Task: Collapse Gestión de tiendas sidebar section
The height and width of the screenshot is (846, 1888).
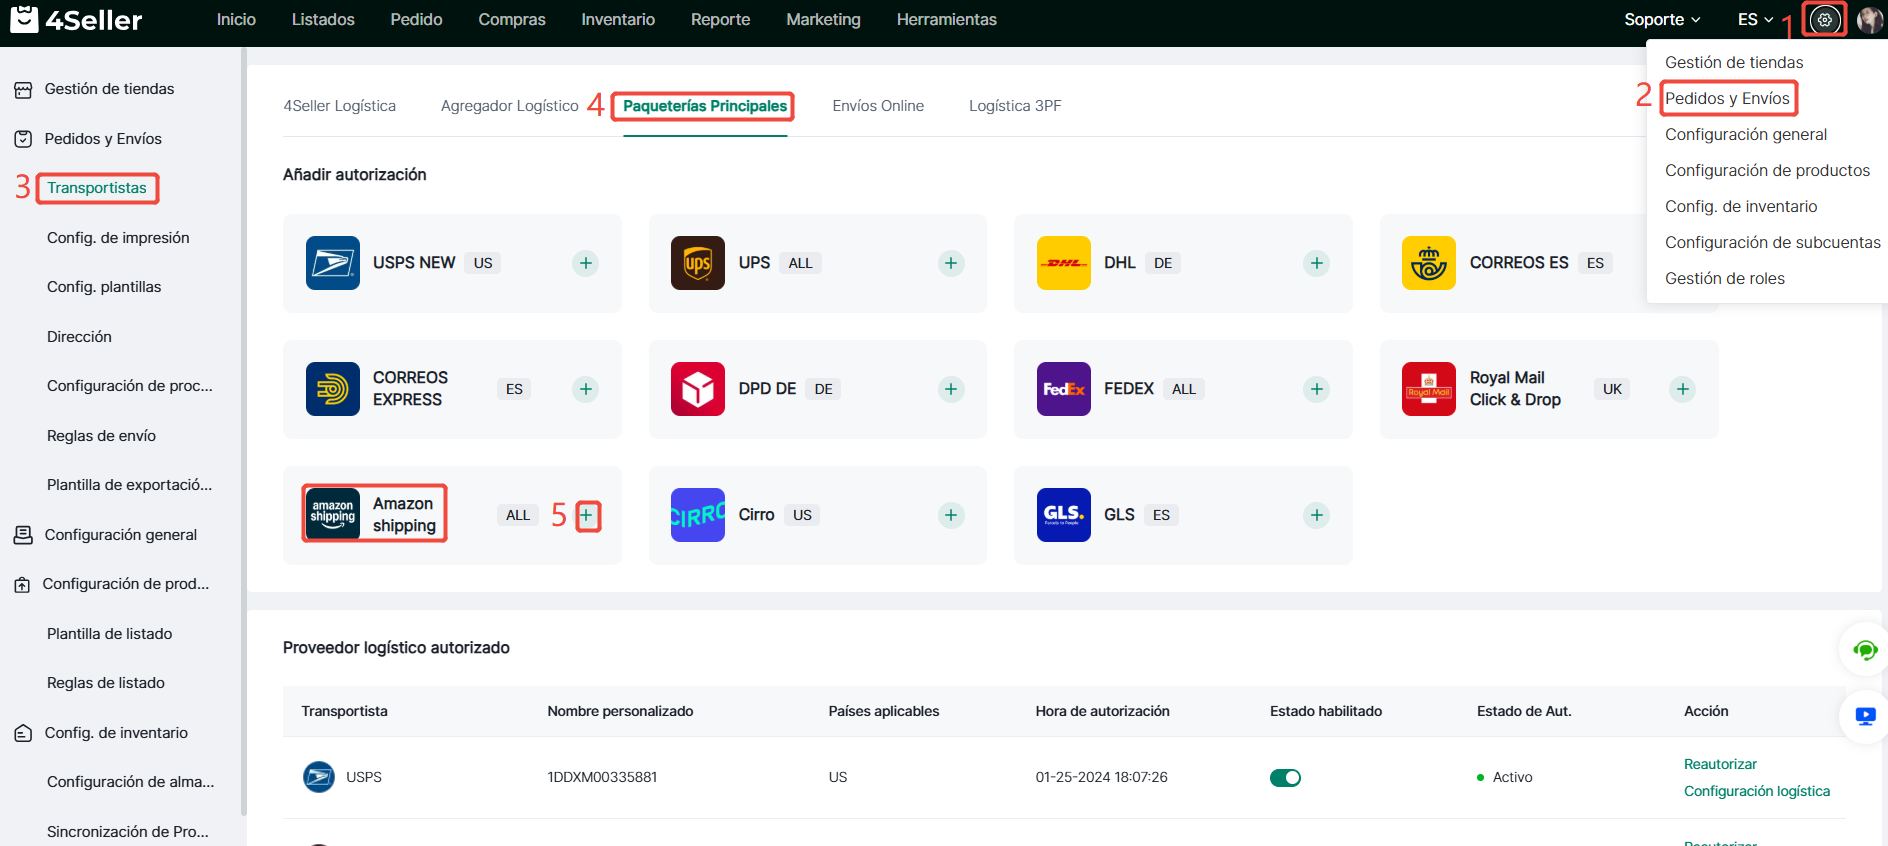Action: (x=109, y=89)
